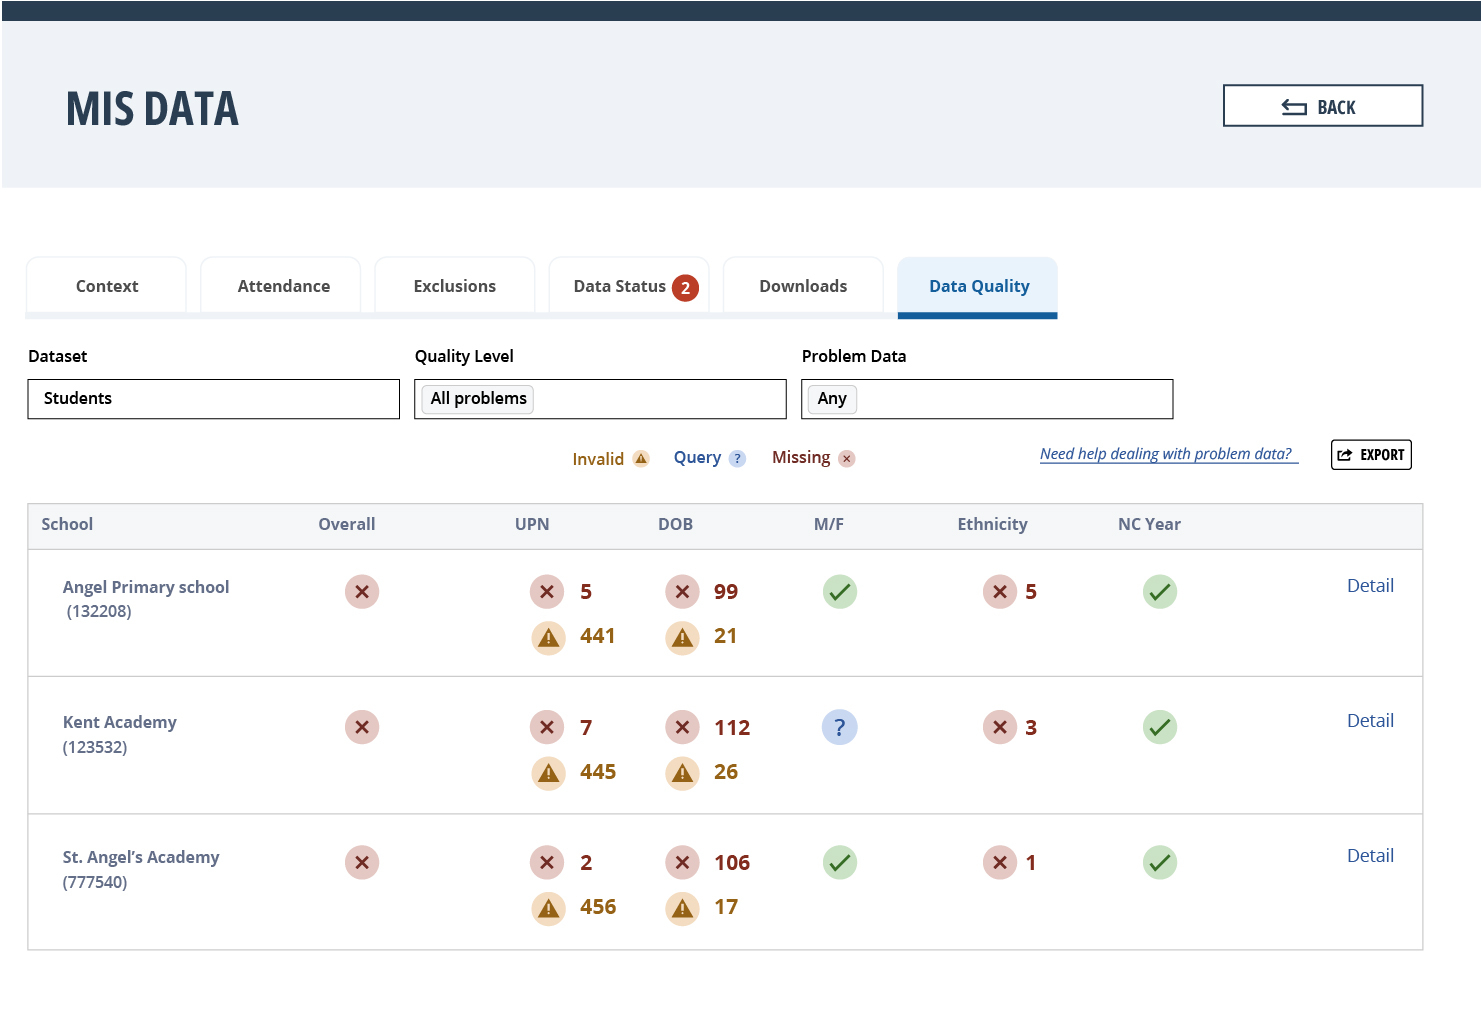Open the Exclusions tab
Viewport: 1482px width, 1032px height.
coord(455,286)
